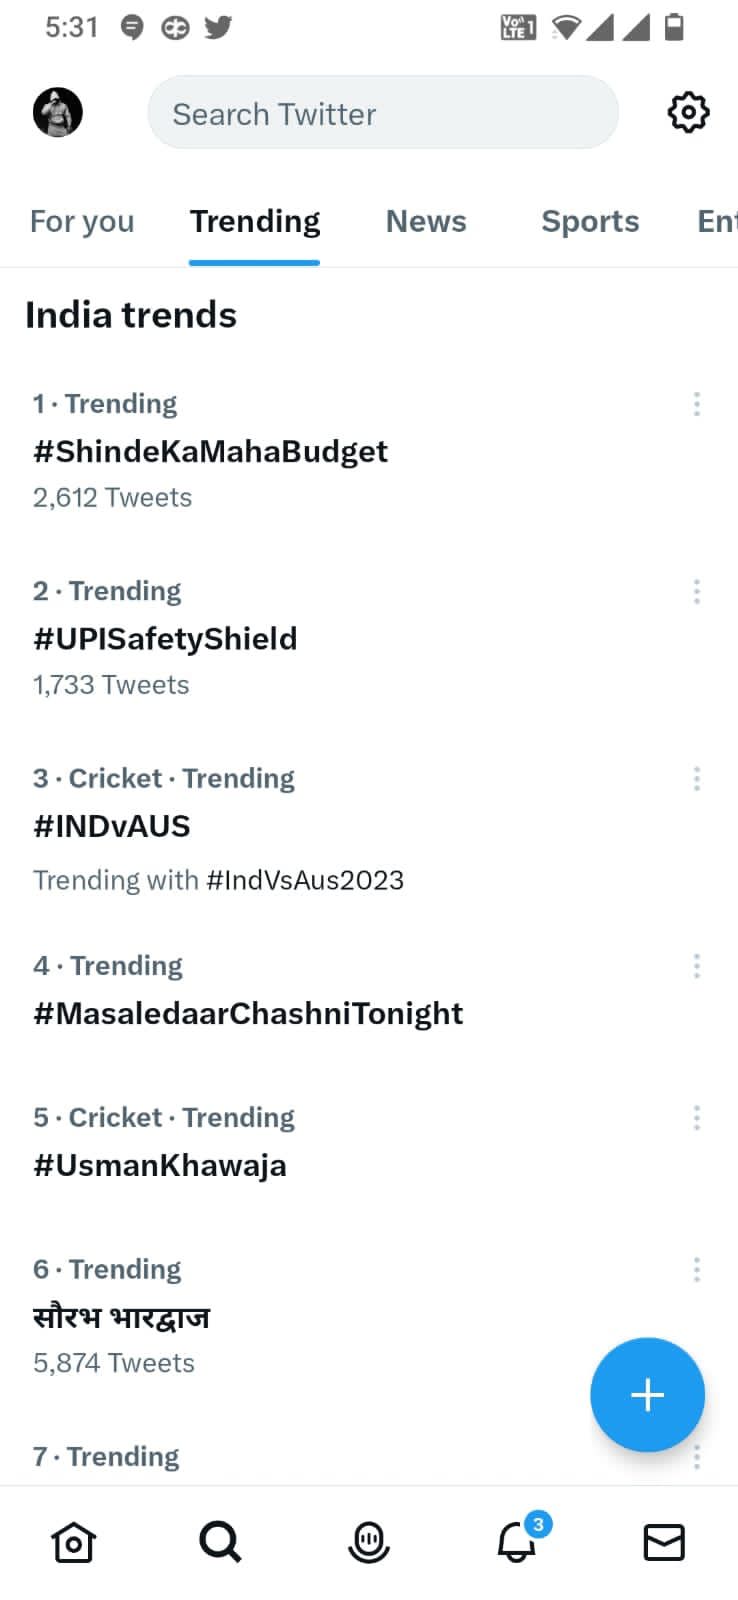Open more options for #UPISafetyShield trend
Viewport: 738px width, 1600px height.
pos(696,591)
